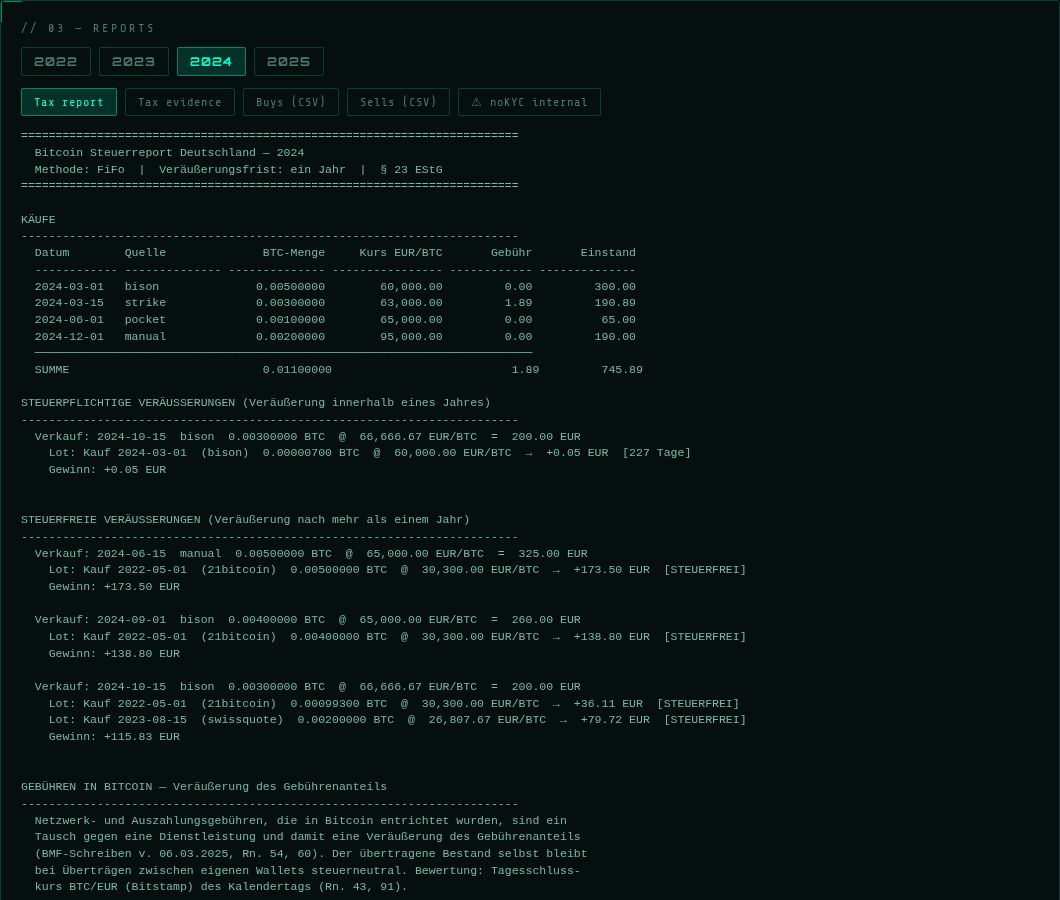Click the '// 03 – REPORTS' section heading
The height and width of the screenshot is (900, 1060).
pyautogui.click(x=88, y=28)
